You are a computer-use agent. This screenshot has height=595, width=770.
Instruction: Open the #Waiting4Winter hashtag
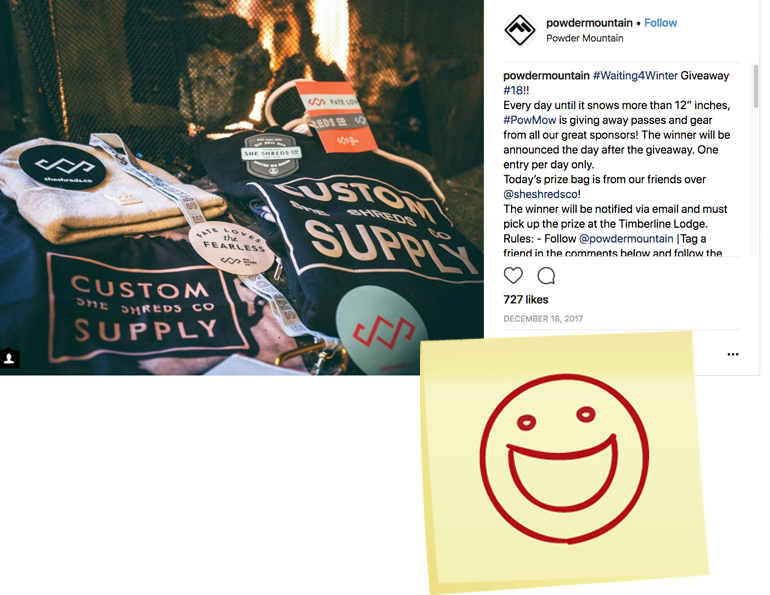click(x=635, y=76)
